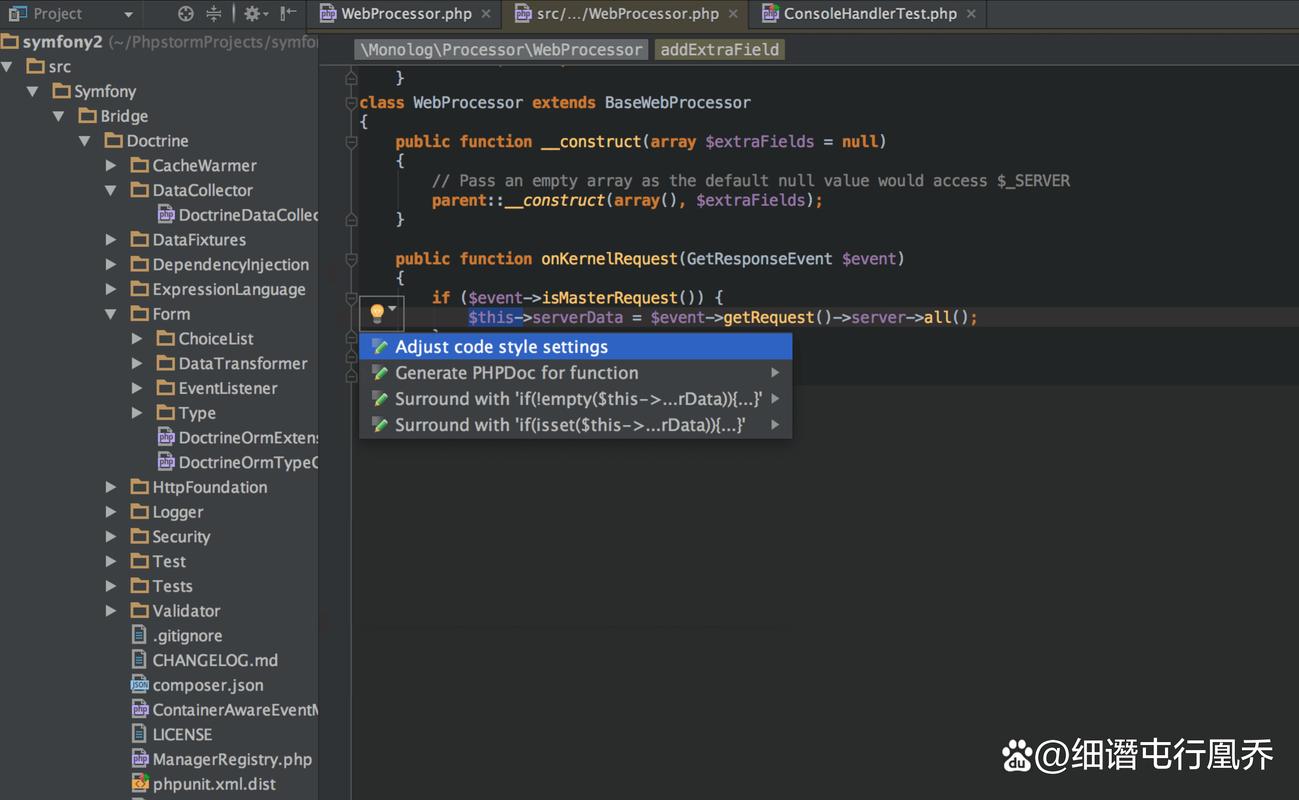This screenshot has height=800, width=1299.
Task: Click the PHP file icon on WebProcessor.php tab
Action: tap(328, 14)
